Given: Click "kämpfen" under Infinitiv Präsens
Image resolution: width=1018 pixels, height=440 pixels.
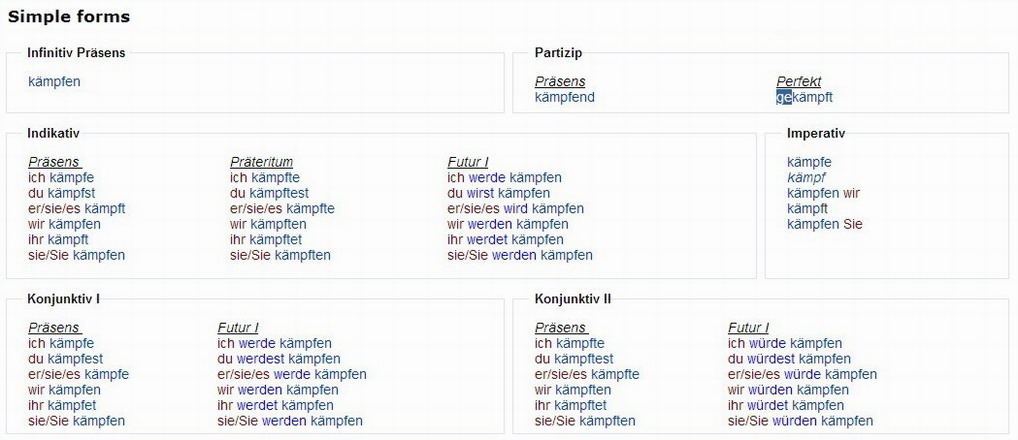Looking at the screenshot, I should 54,82.
